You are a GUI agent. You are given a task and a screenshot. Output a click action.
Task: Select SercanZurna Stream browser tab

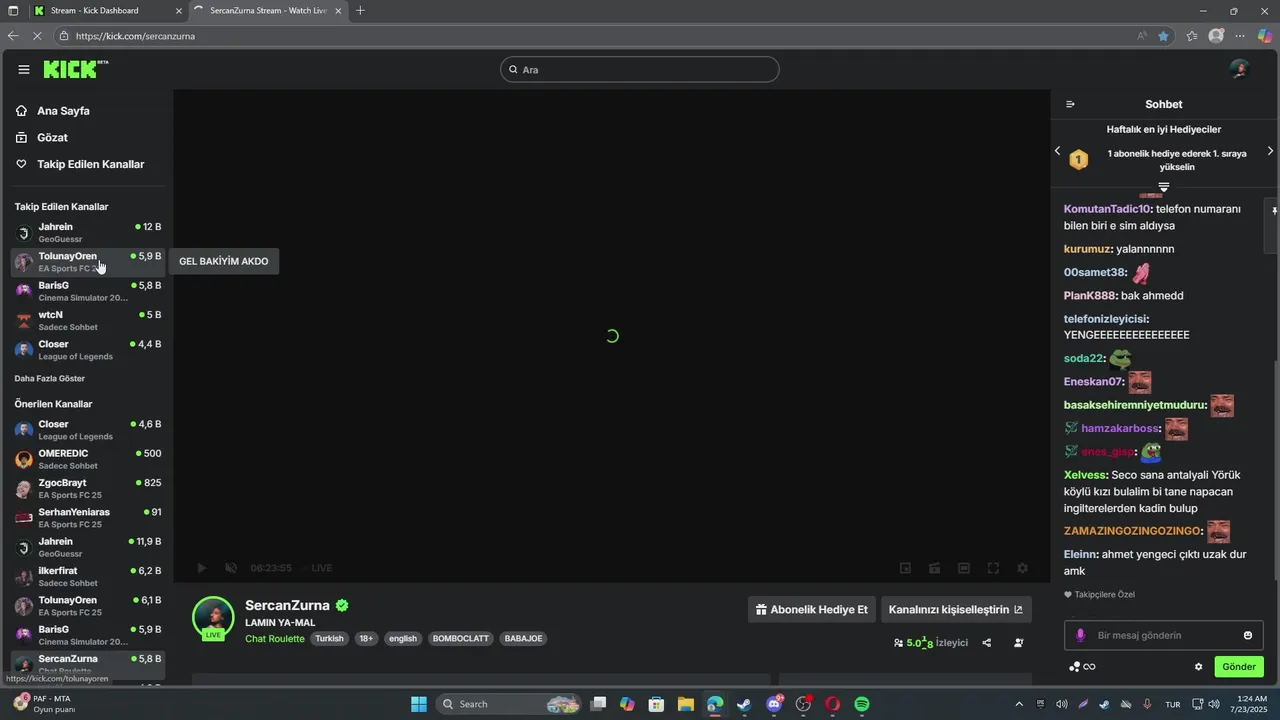click(265, 11)
